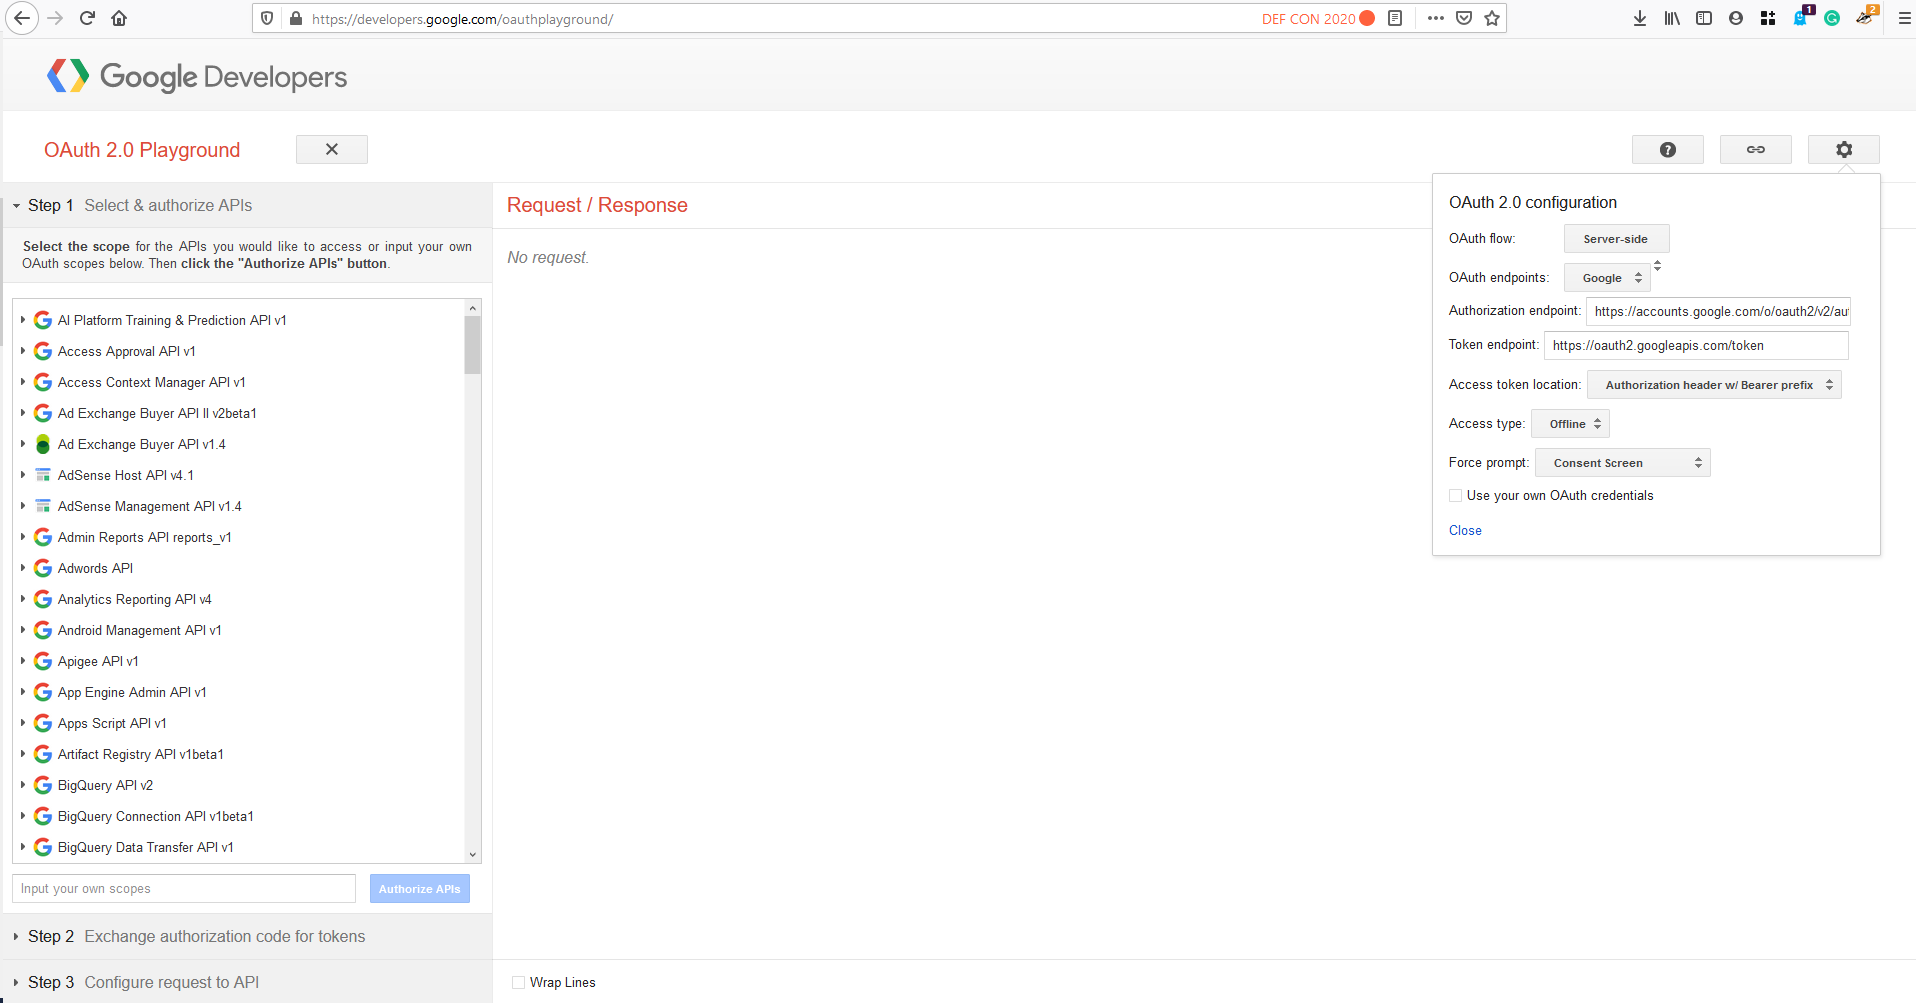
Task: Click the AdSense Host API v4.1 icon
Action: (x=43, y=475)
